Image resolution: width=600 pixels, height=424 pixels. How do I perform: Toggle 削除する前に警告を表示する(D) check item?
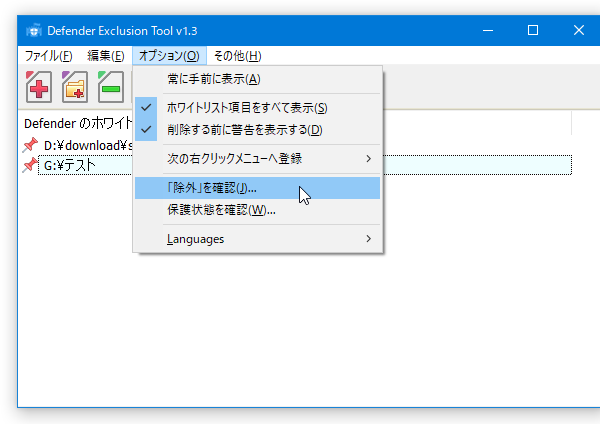[x=258, y=130]
